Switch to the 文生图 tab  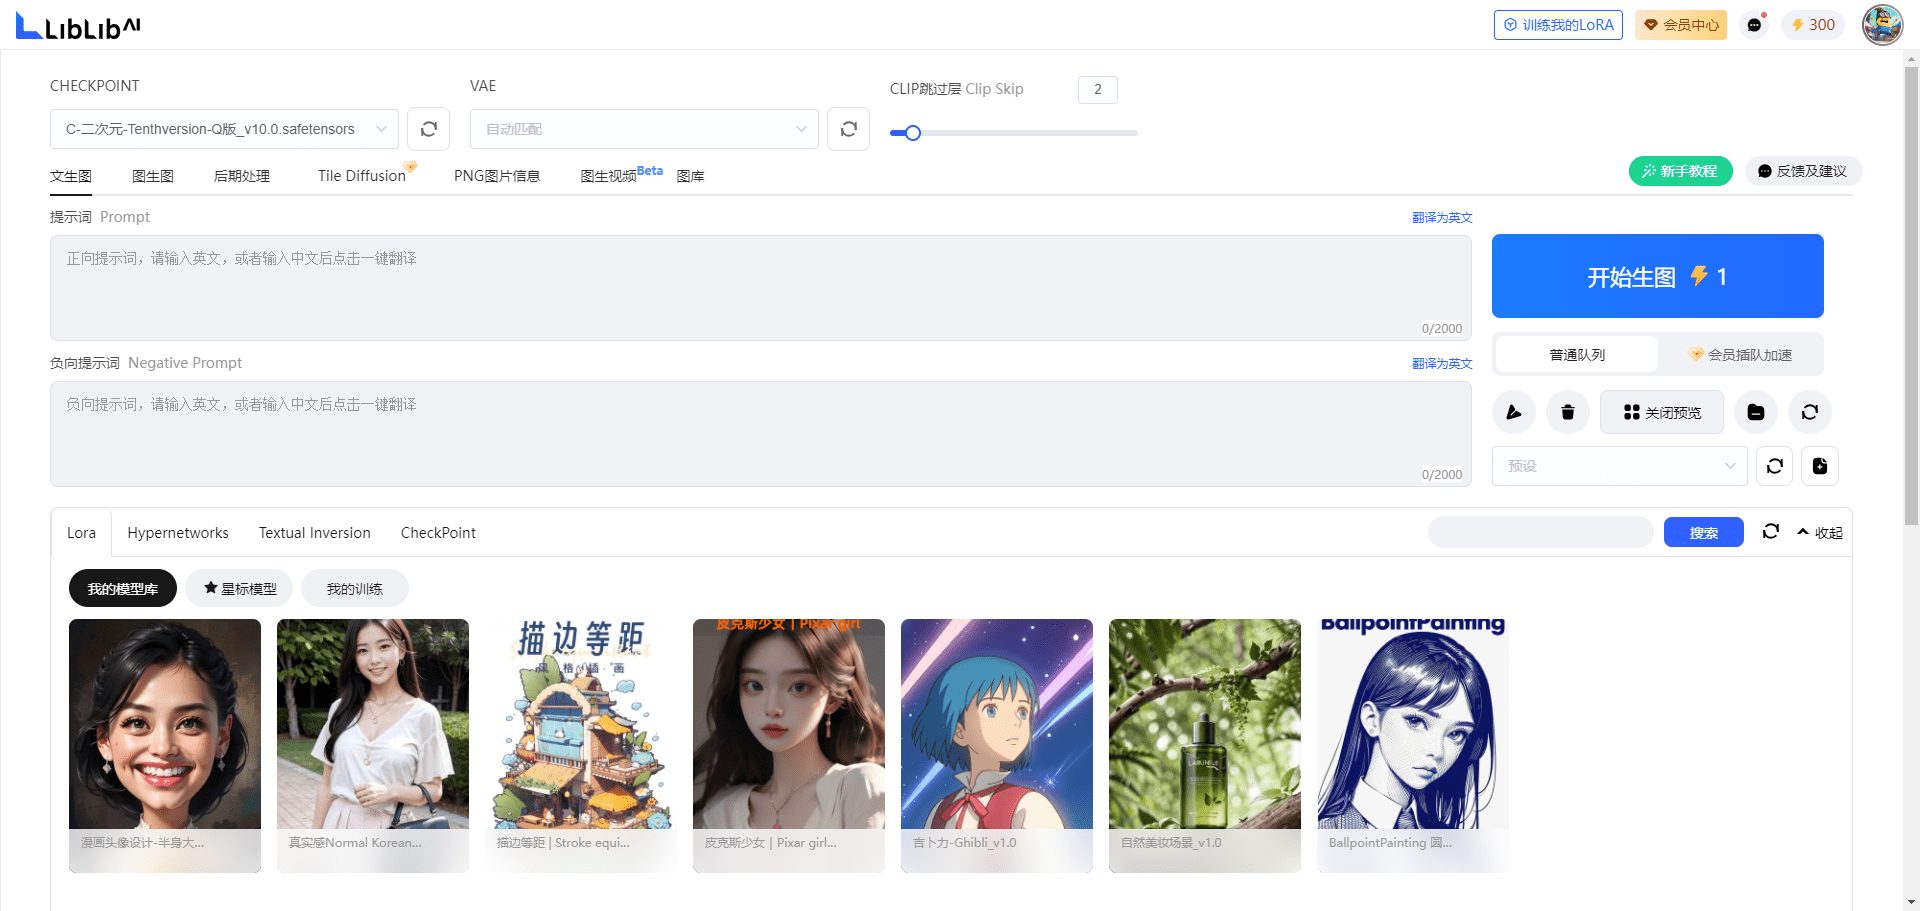click(71, 176)
